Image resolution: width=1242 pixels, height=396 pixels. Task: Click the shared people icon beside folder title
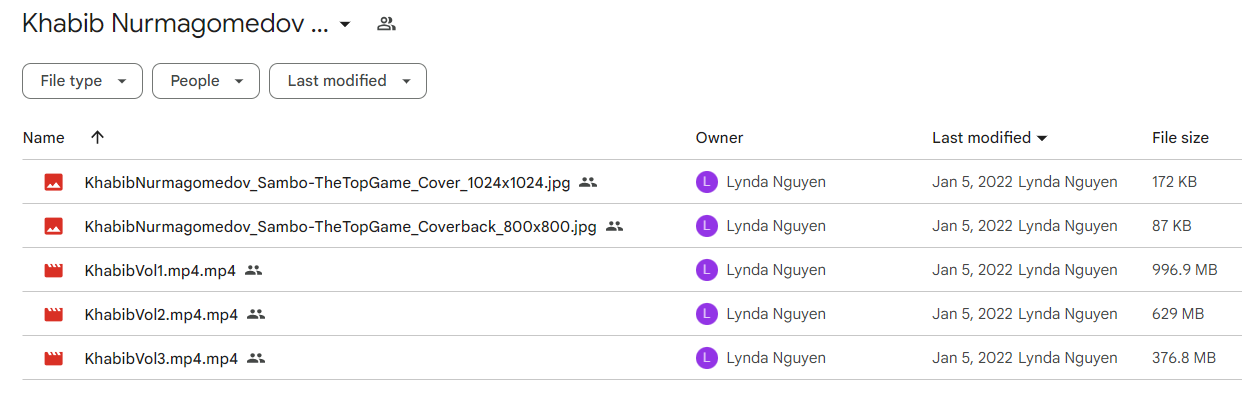point(387,24)
